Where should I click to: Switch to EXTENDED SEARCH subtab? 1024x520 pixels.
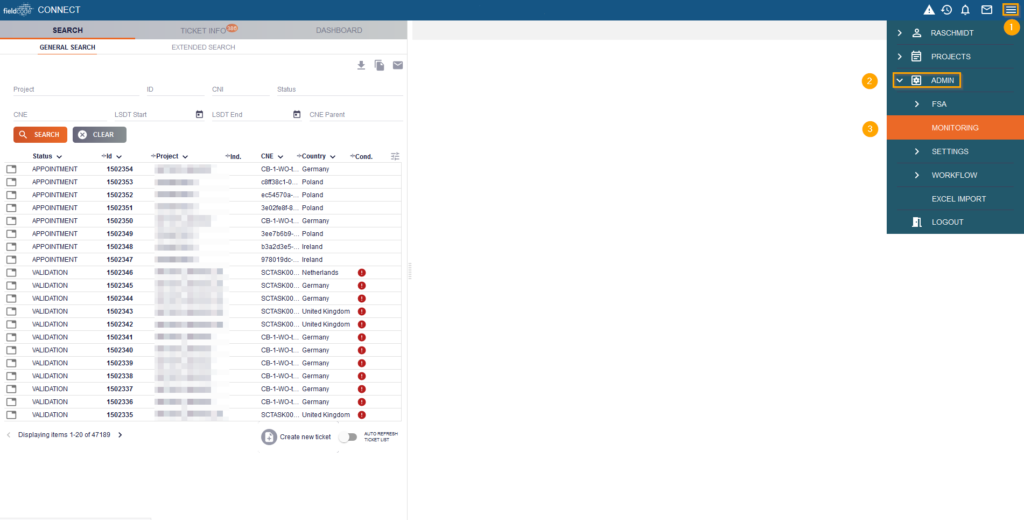point(203,48)
